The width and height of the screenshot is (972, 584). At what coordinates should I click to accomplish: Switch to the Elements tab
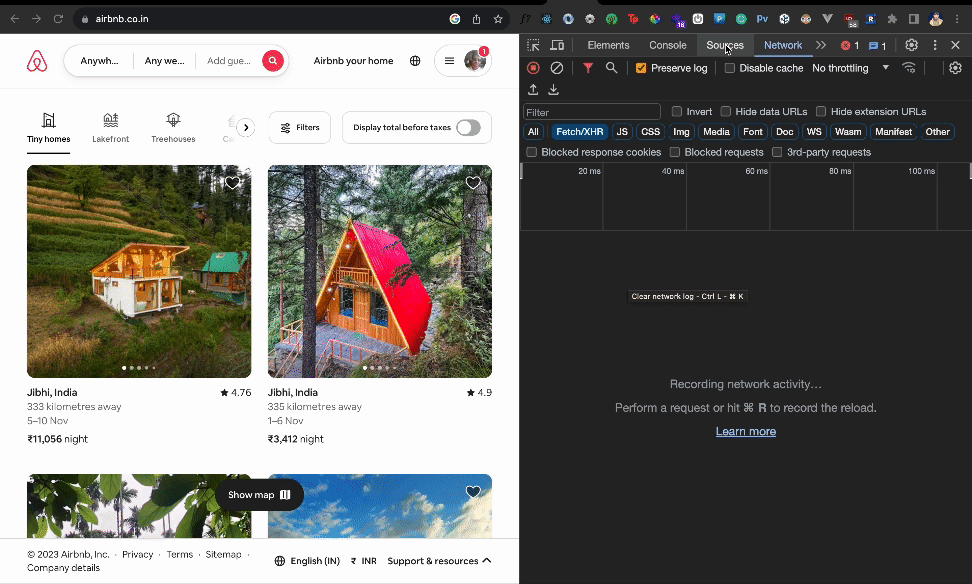(x=608, y=45)
